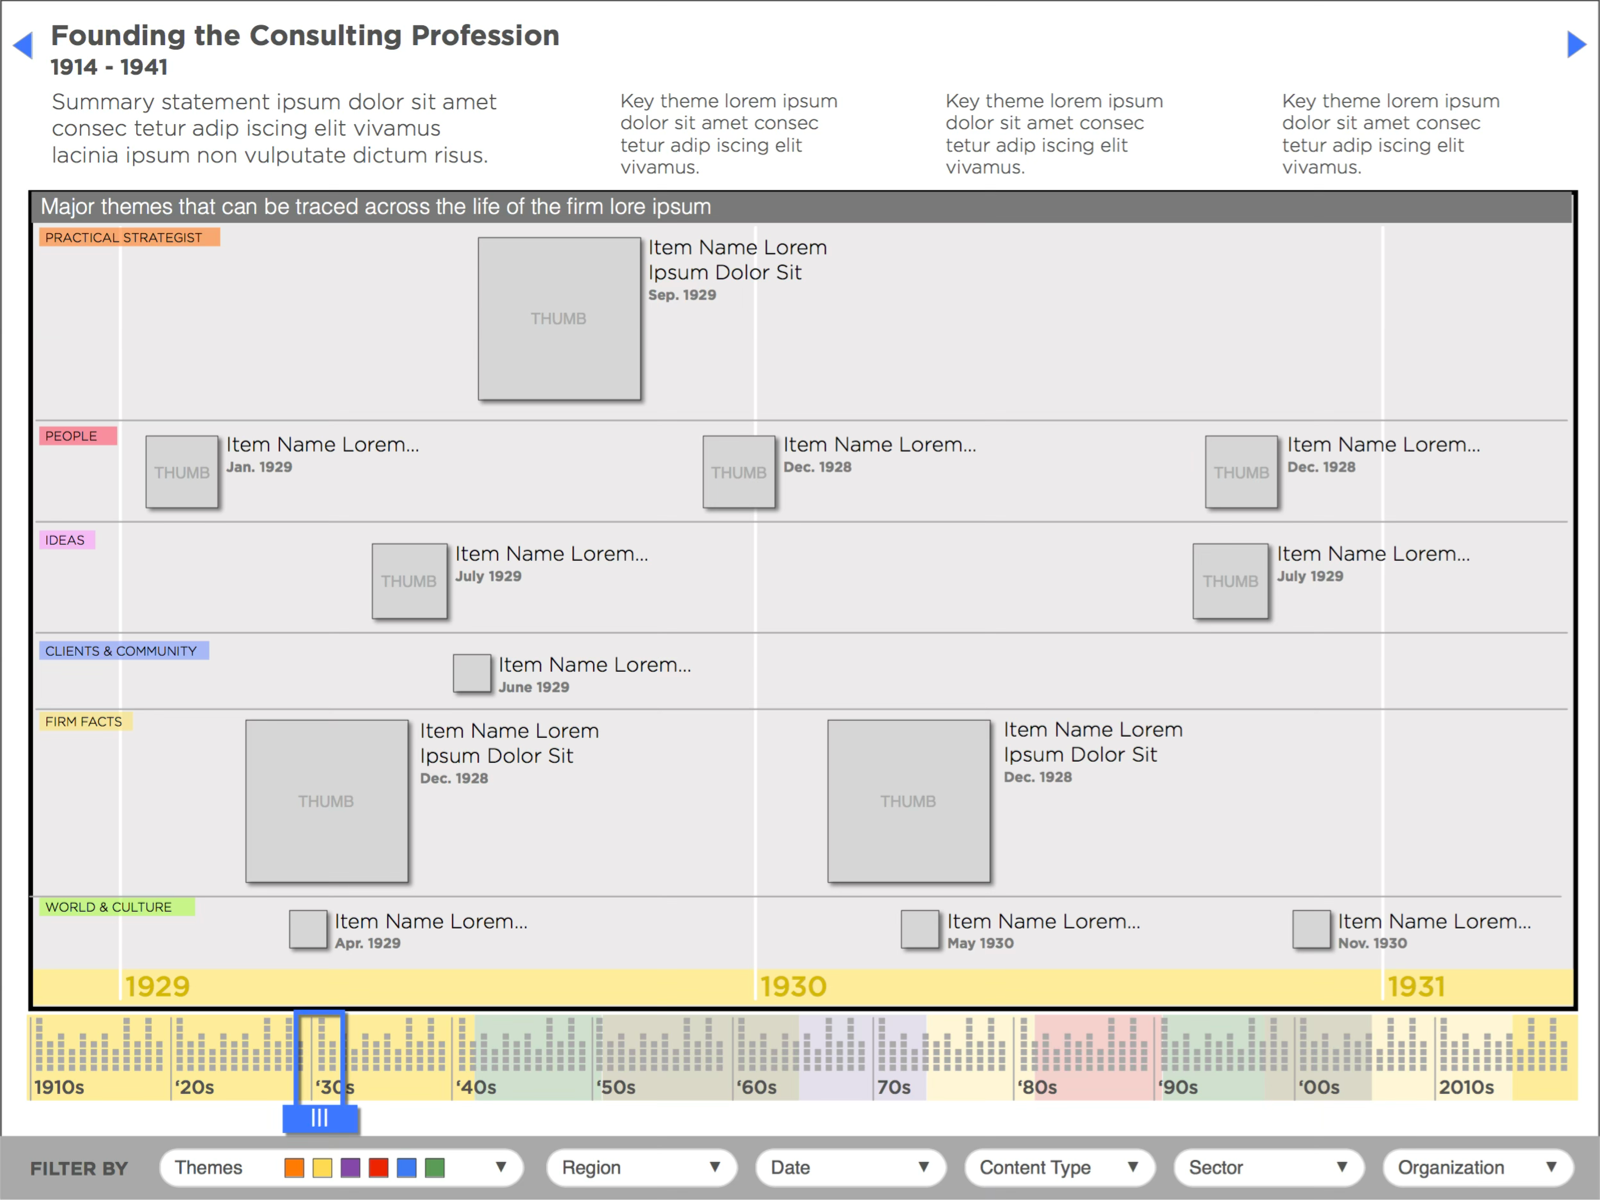
Task: Click the 'Founding the Consulting Profession' heading
Action: point(305,35)
